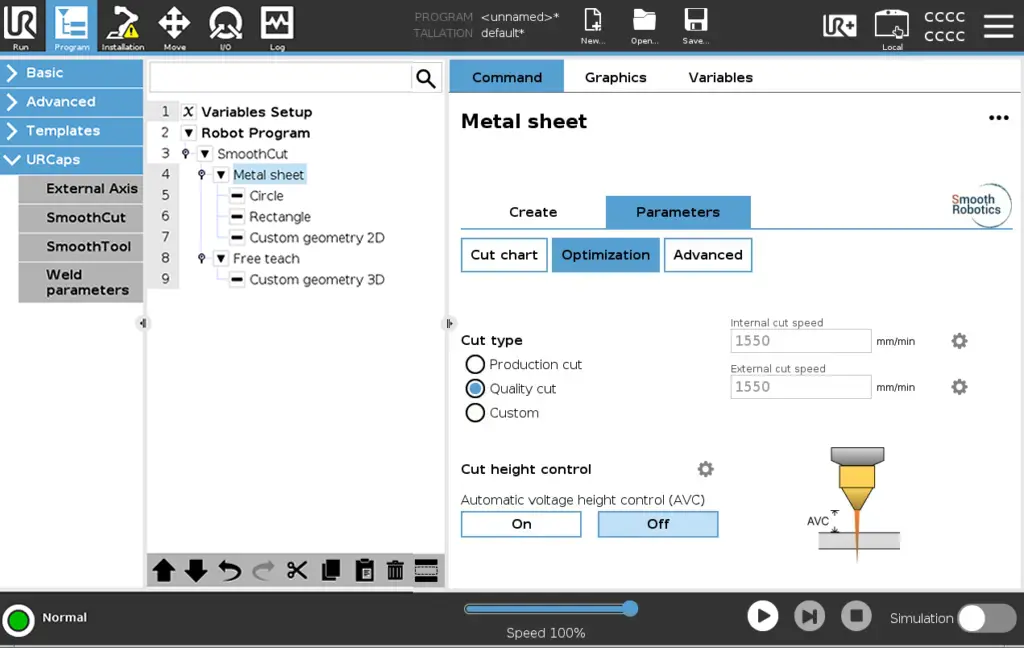1024x648 pixels.
Task: Open the Cut chart sub-tab
Action: (x=504, y=255)
